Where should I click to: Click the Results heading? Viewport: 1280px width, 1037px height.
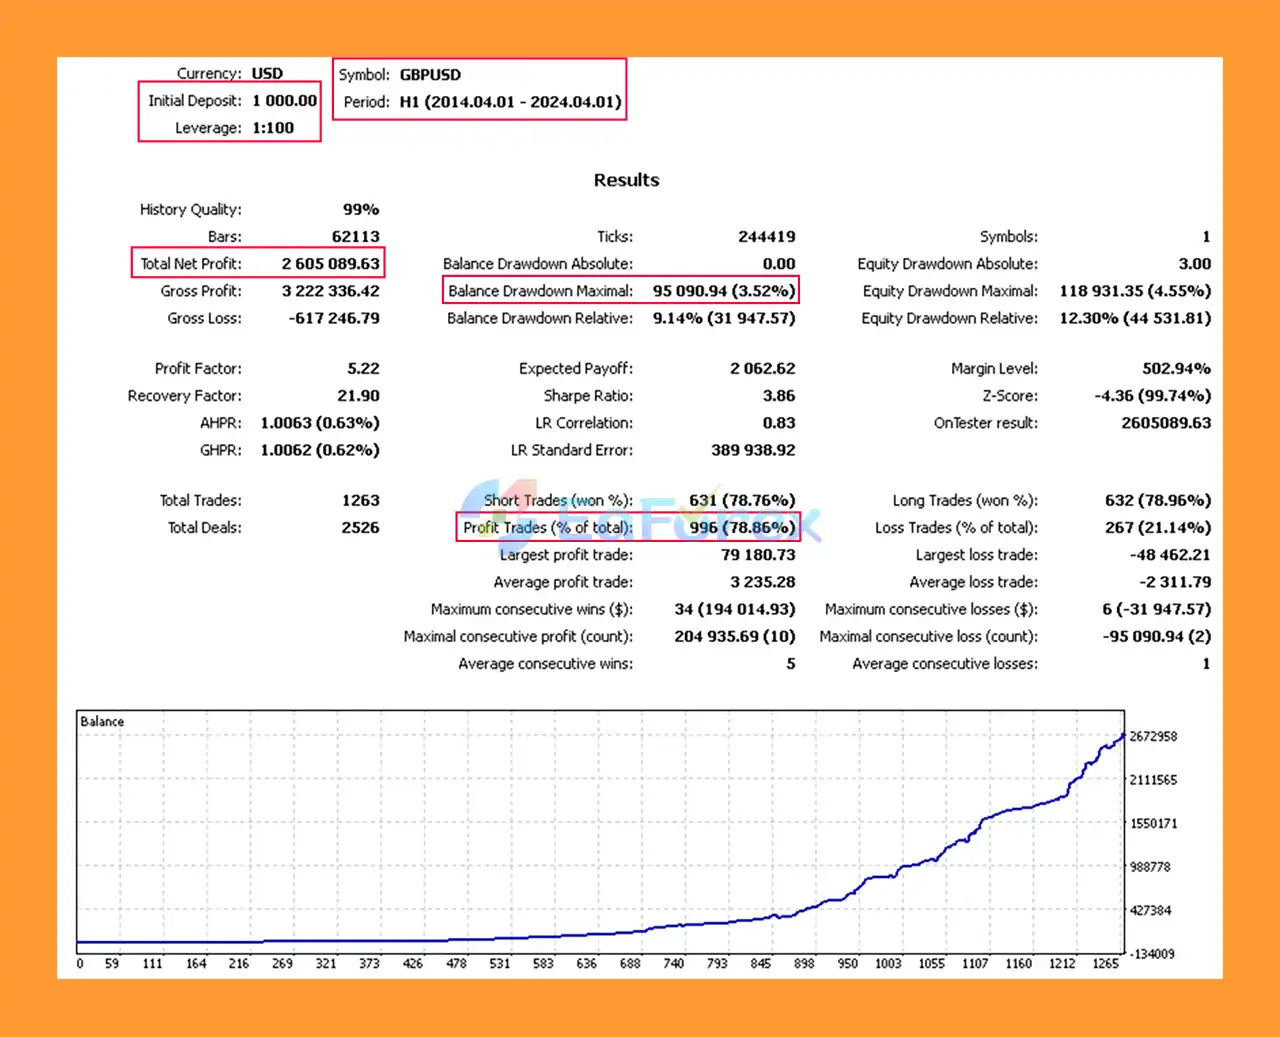point(626,180)
